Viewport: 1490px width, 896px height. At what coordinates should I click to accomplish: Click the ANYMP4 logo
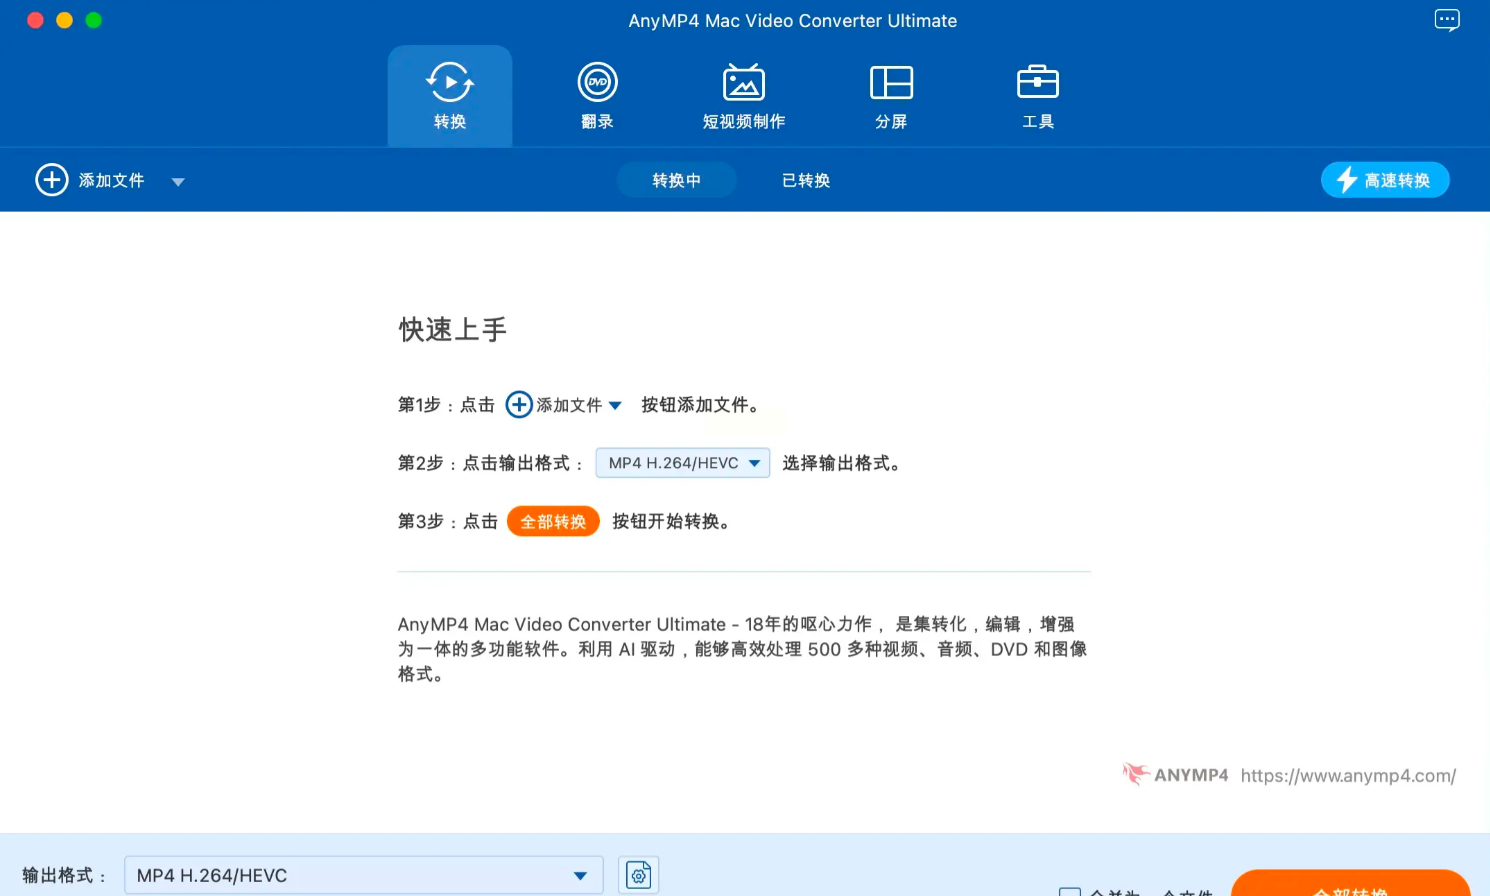click(1175, 774)
